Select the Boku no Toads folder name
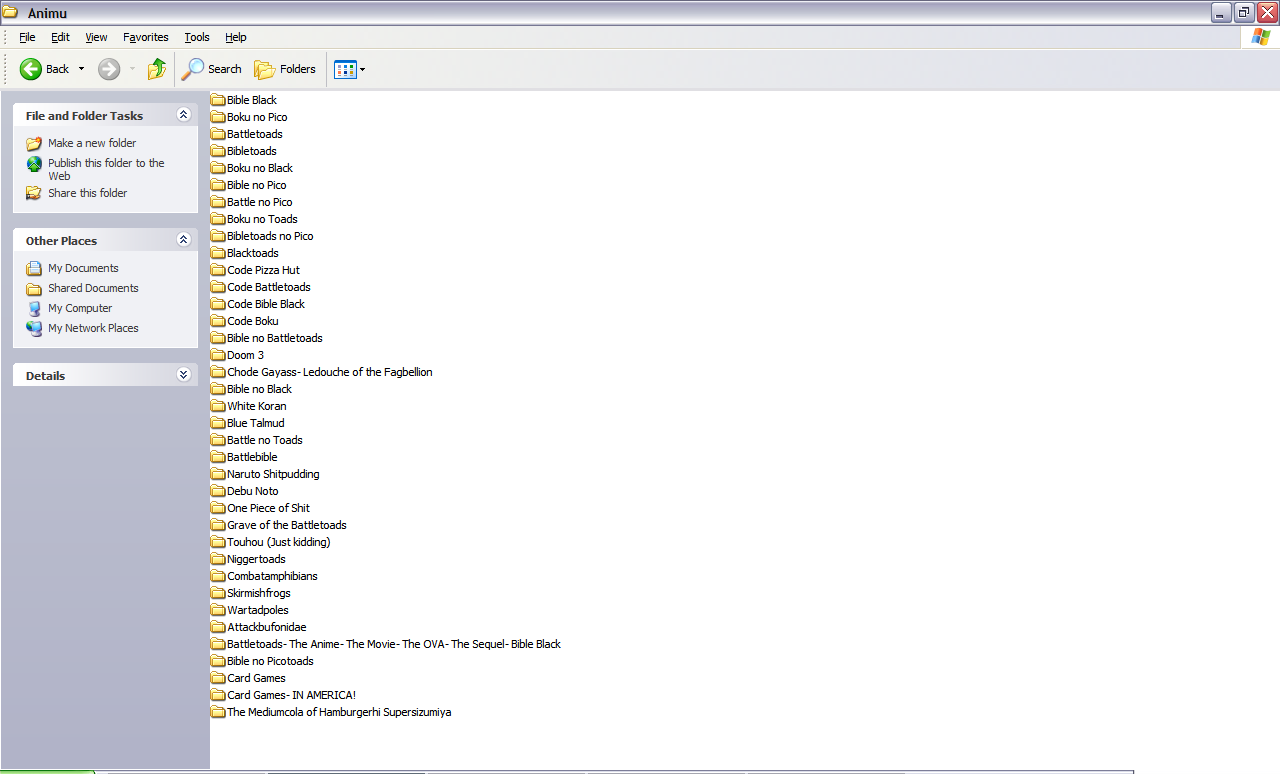 (262, 219)
